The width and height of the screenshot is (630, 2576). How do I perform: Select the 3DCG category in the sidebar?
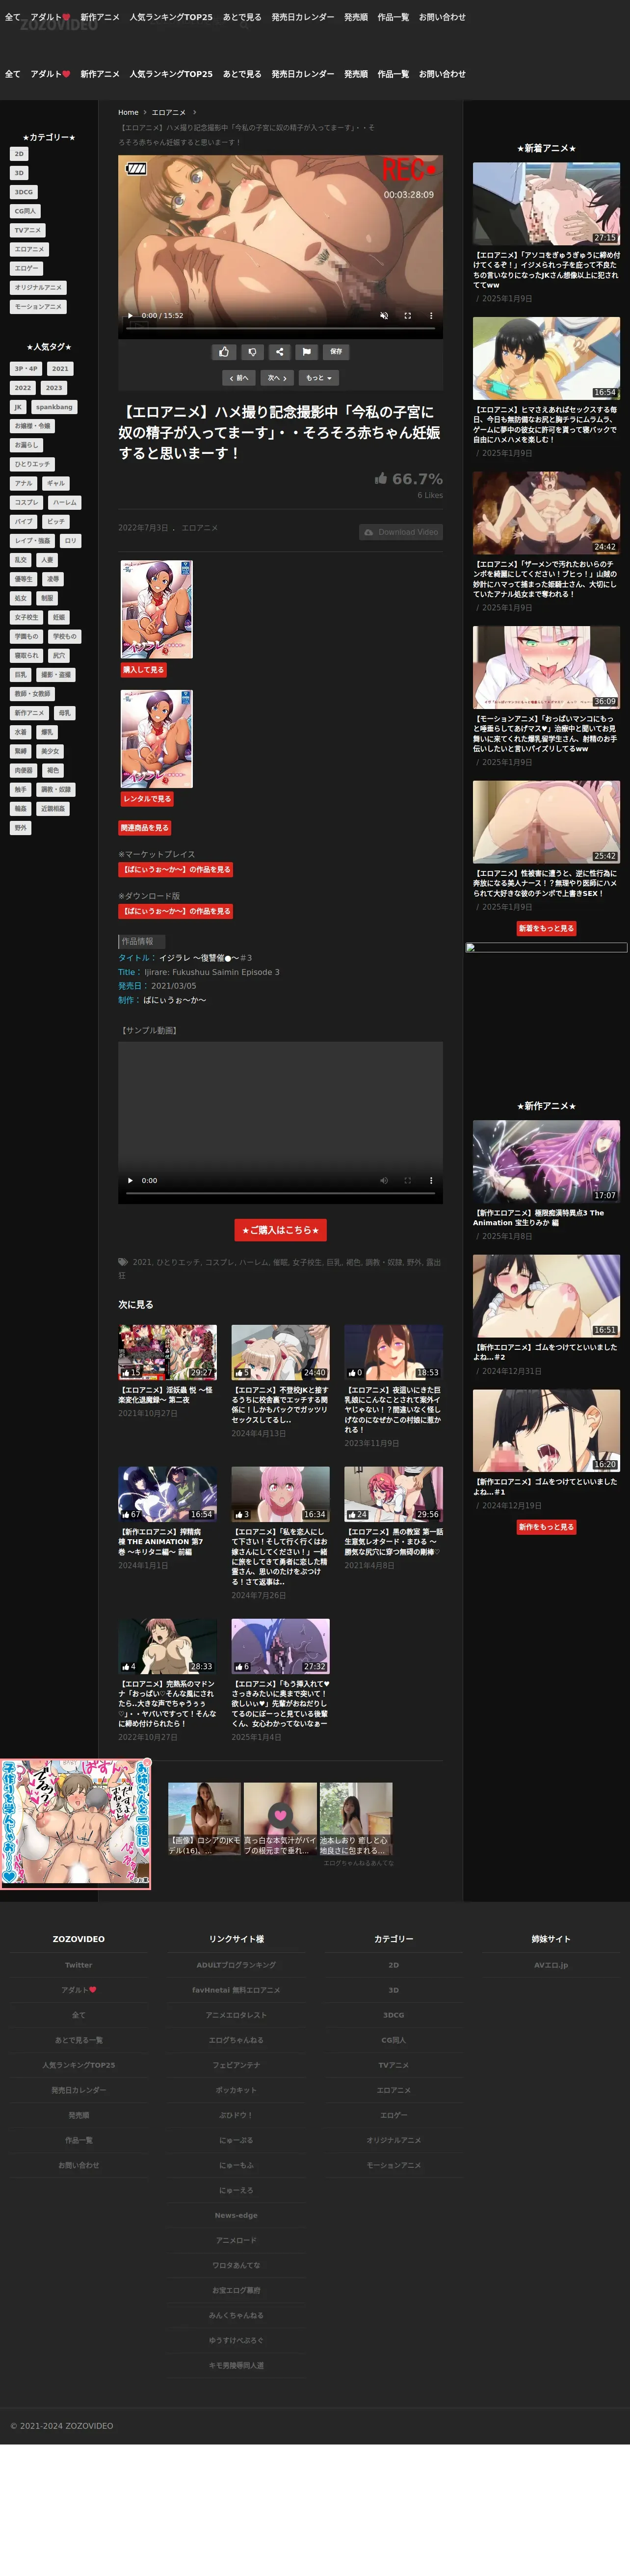[23, 192]
